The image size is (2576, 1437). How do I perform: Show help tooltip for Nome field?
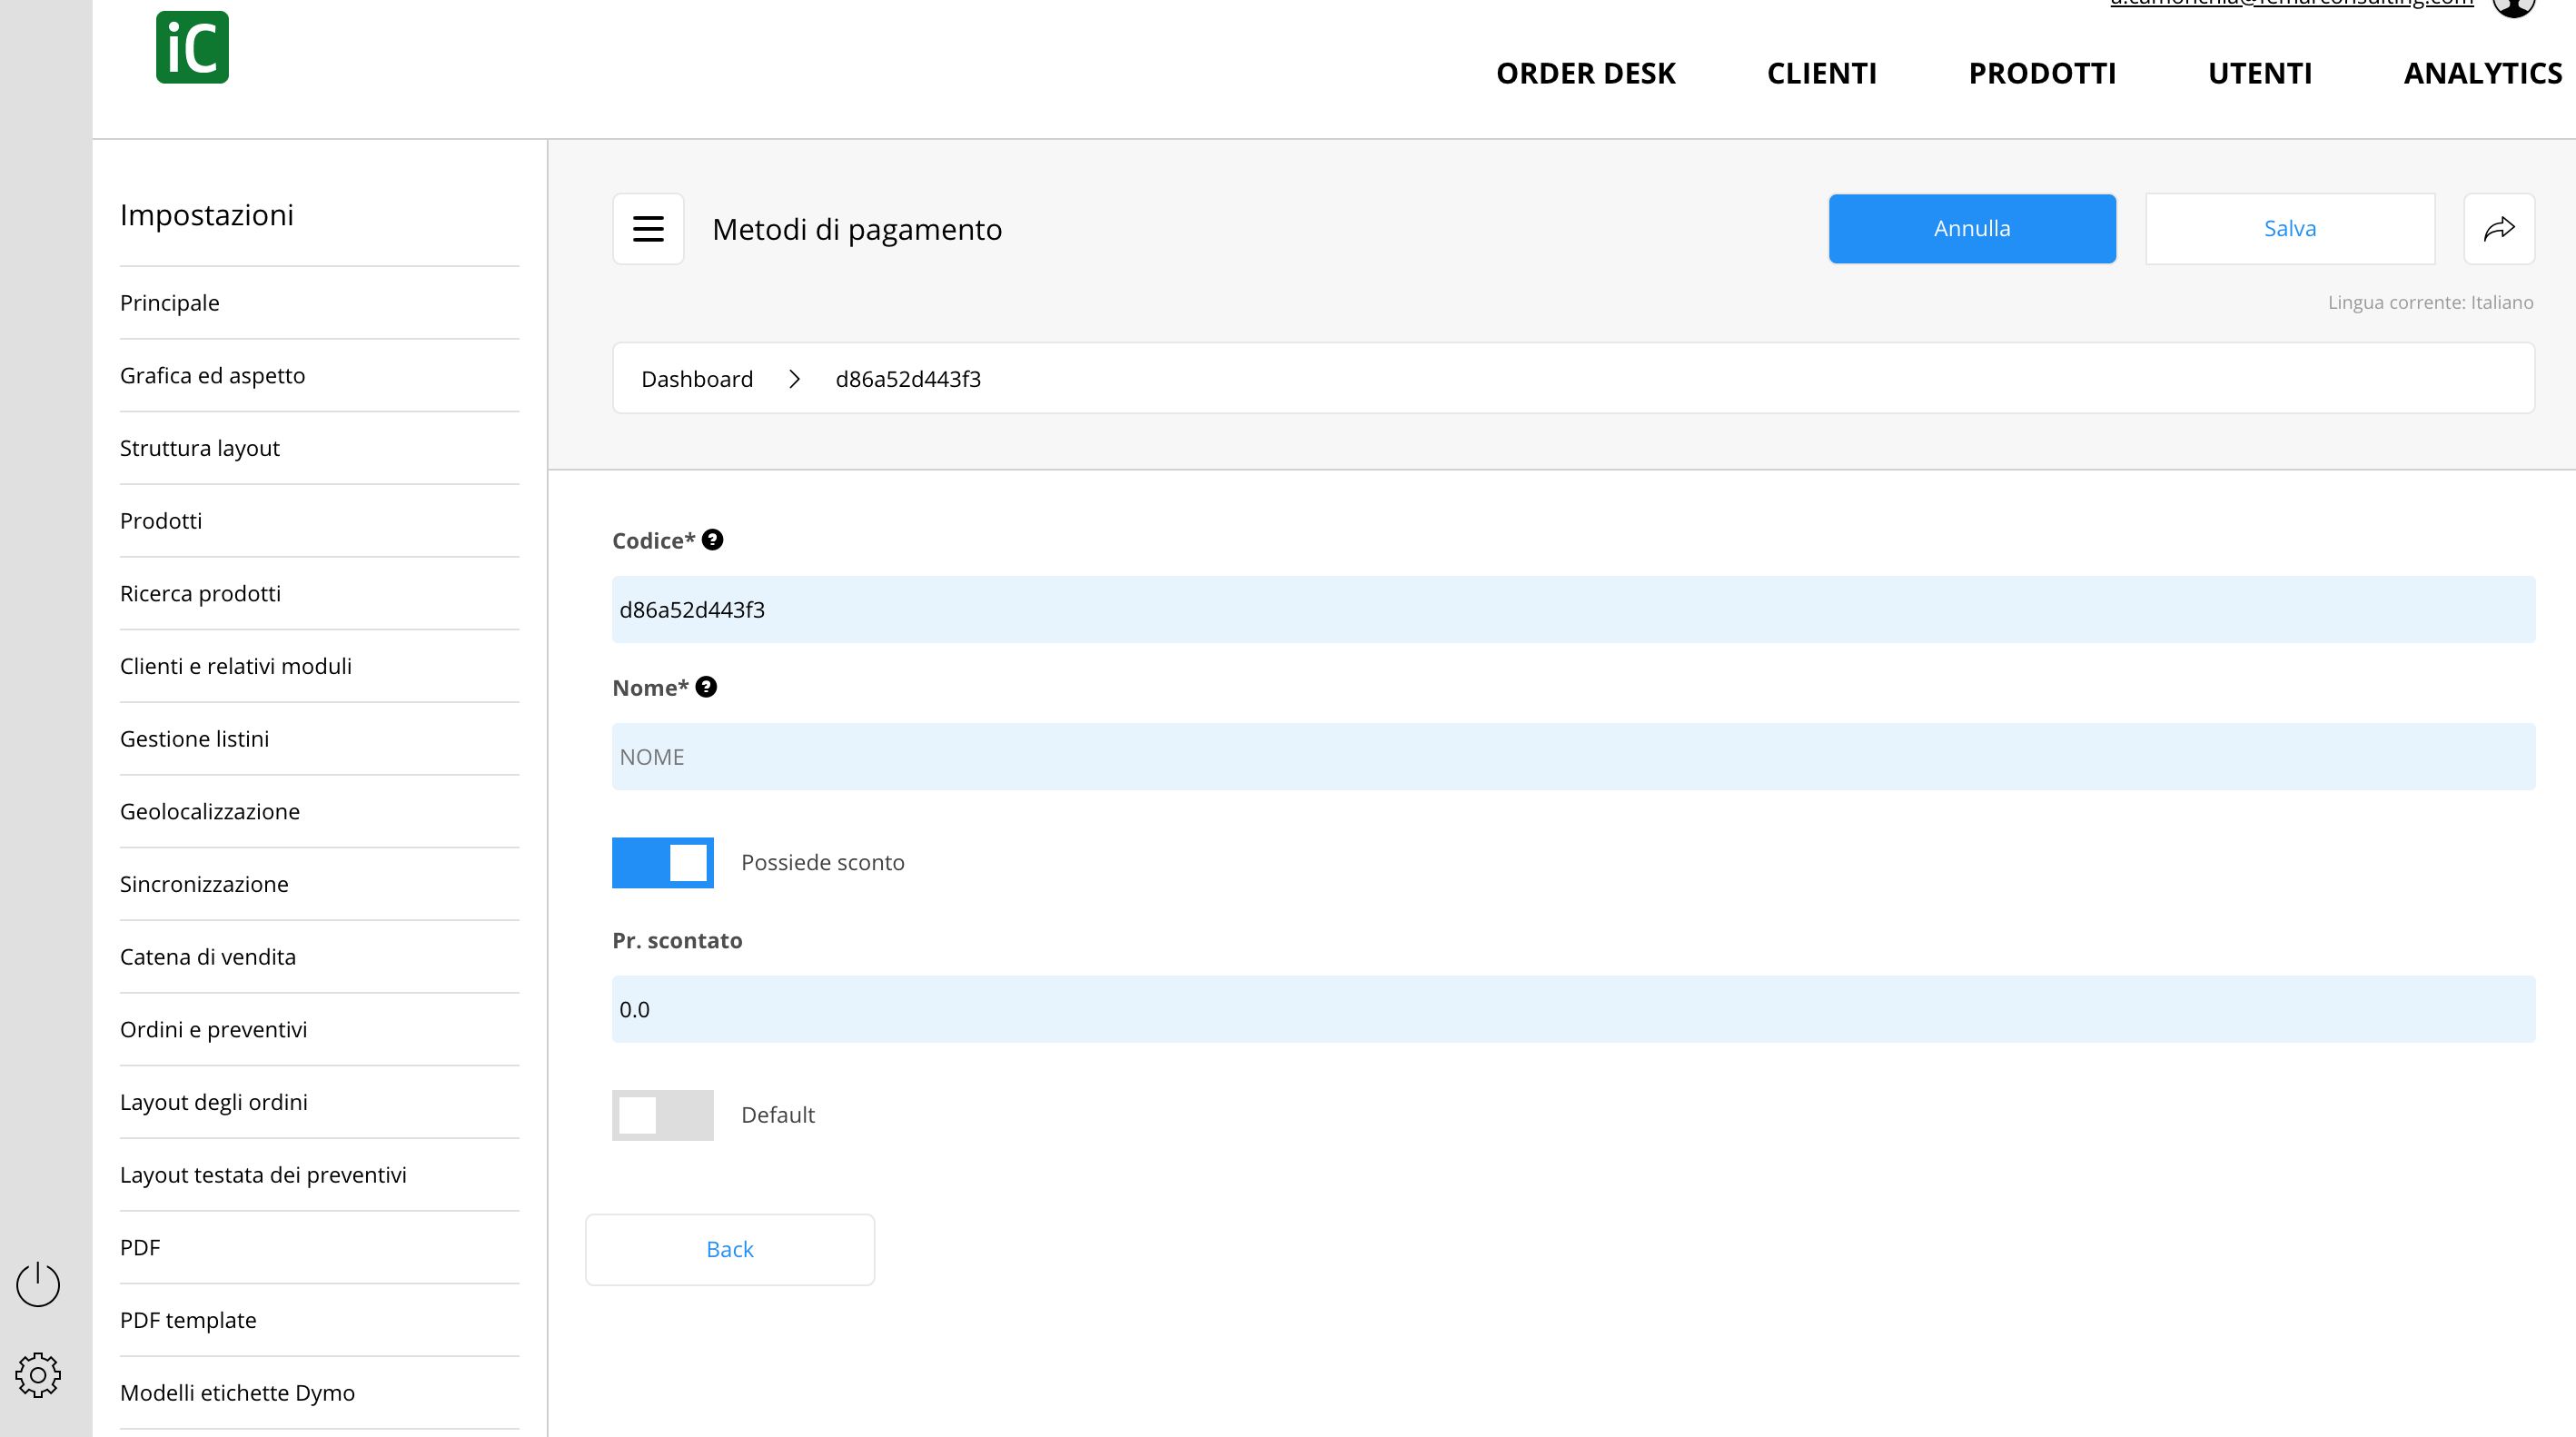point(706,687)
